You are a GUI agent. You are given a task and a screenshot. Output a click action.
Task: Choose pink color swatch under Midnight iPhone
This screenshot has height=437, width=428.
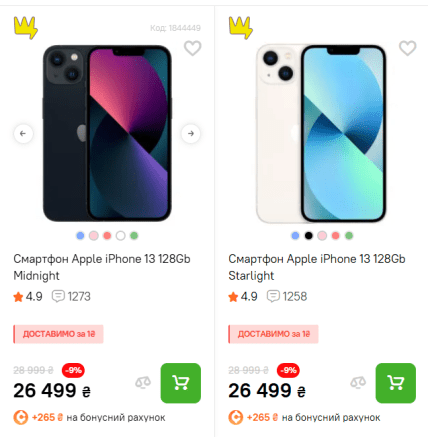(x=94, y=236)
